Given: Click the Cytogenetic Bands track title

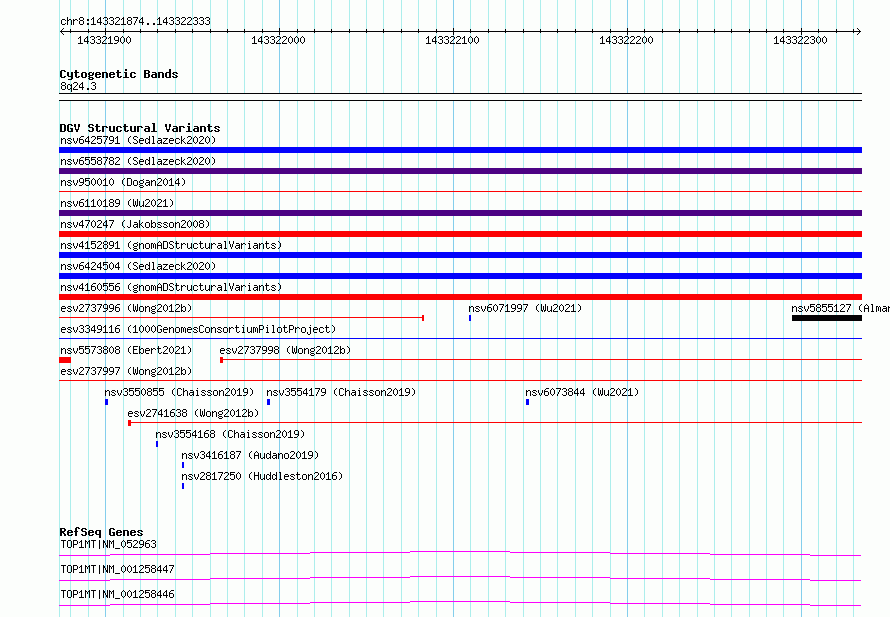Looking at the screenshot, I should (119, 74).
